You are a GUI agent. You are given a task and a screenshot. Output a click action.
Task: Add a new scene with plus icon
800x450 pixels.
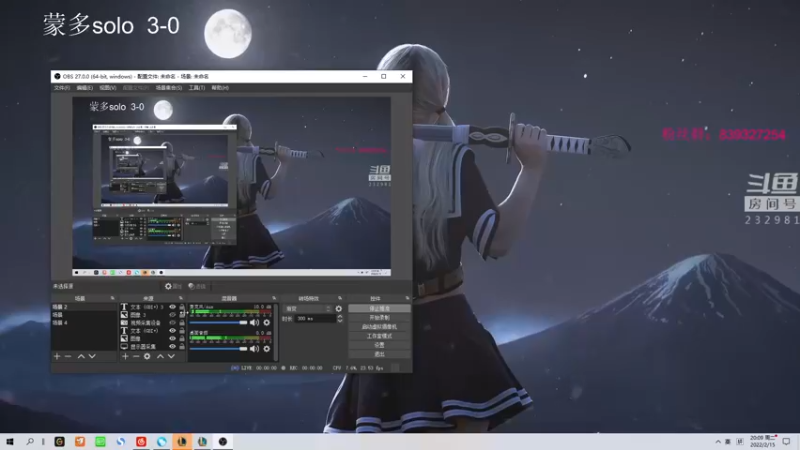(x=57, y=356)
